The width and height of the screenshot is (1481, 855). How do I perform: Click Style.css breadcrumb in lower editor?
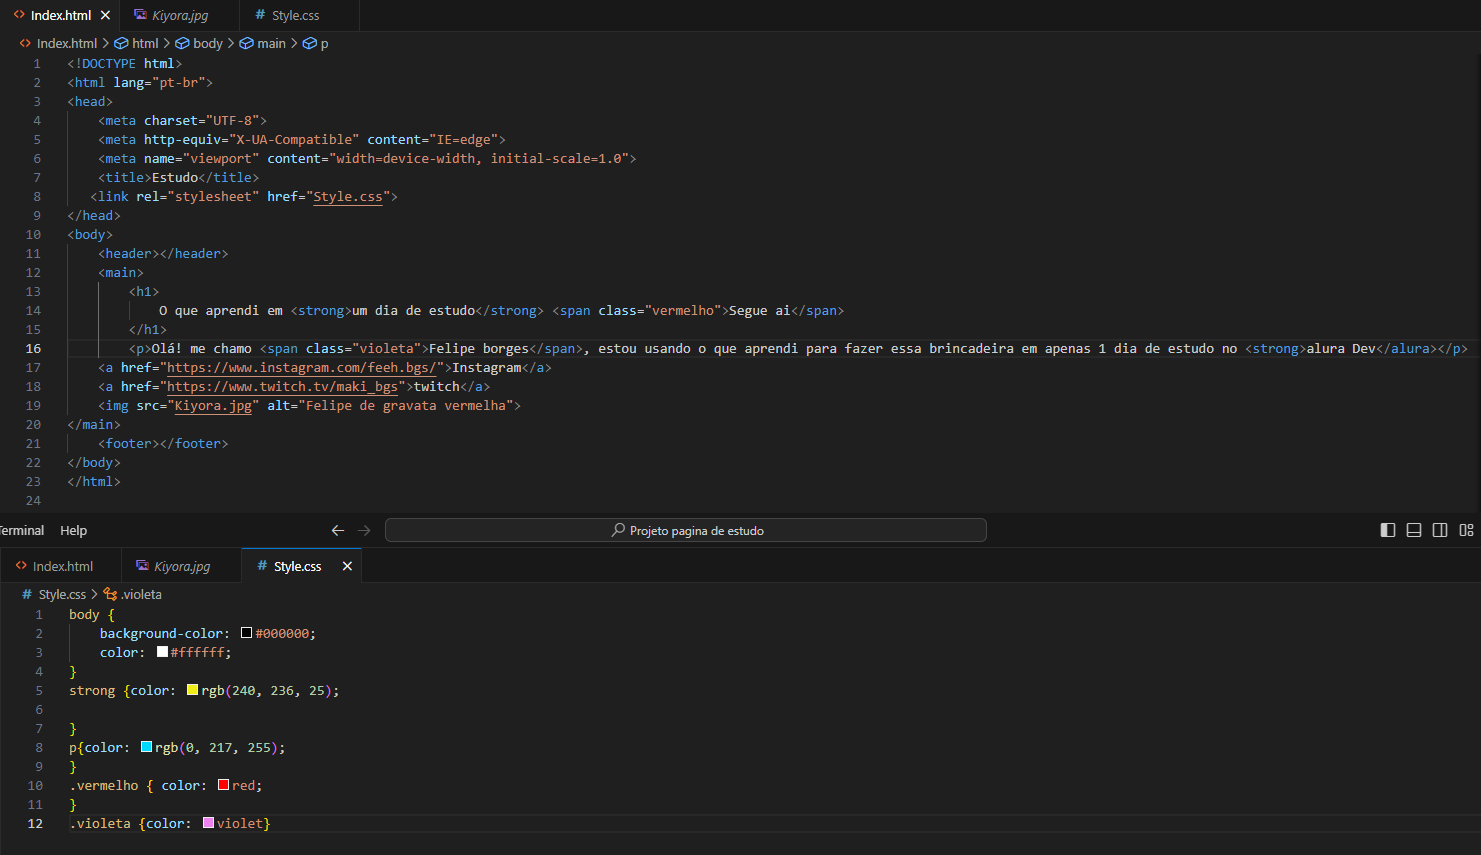(62, 594)
